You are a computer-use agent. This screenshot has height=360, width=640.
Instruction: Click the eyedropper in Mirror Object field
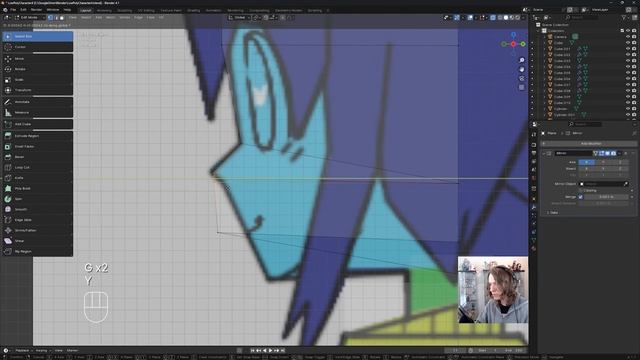pos(626,184)
